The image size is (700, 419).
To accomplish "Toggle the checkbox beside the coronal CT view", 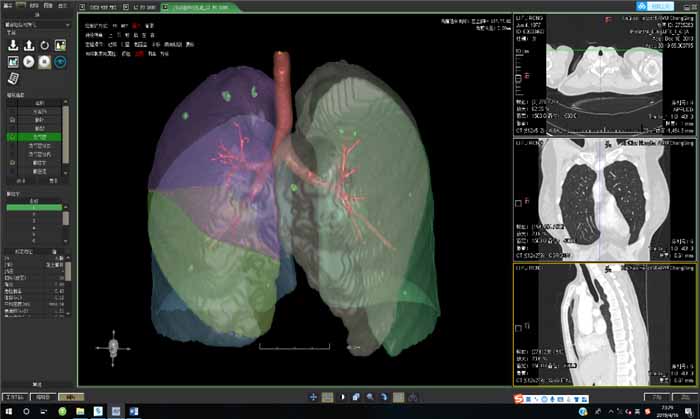I will tap(517, 204).
